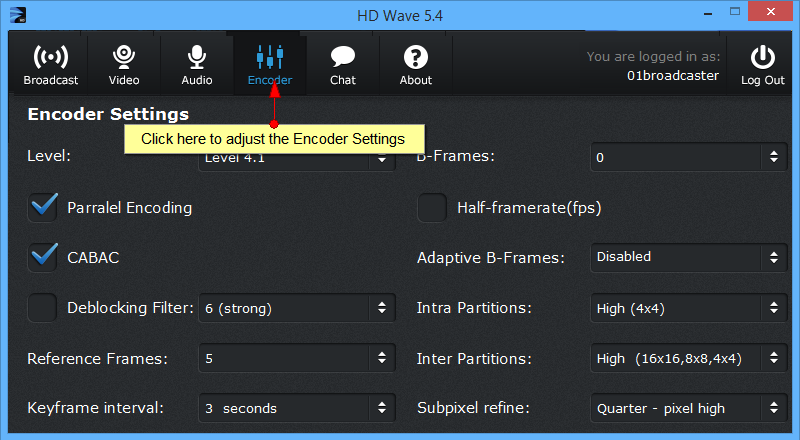Click HD Wave app logo icon

(x=18, y=15)
